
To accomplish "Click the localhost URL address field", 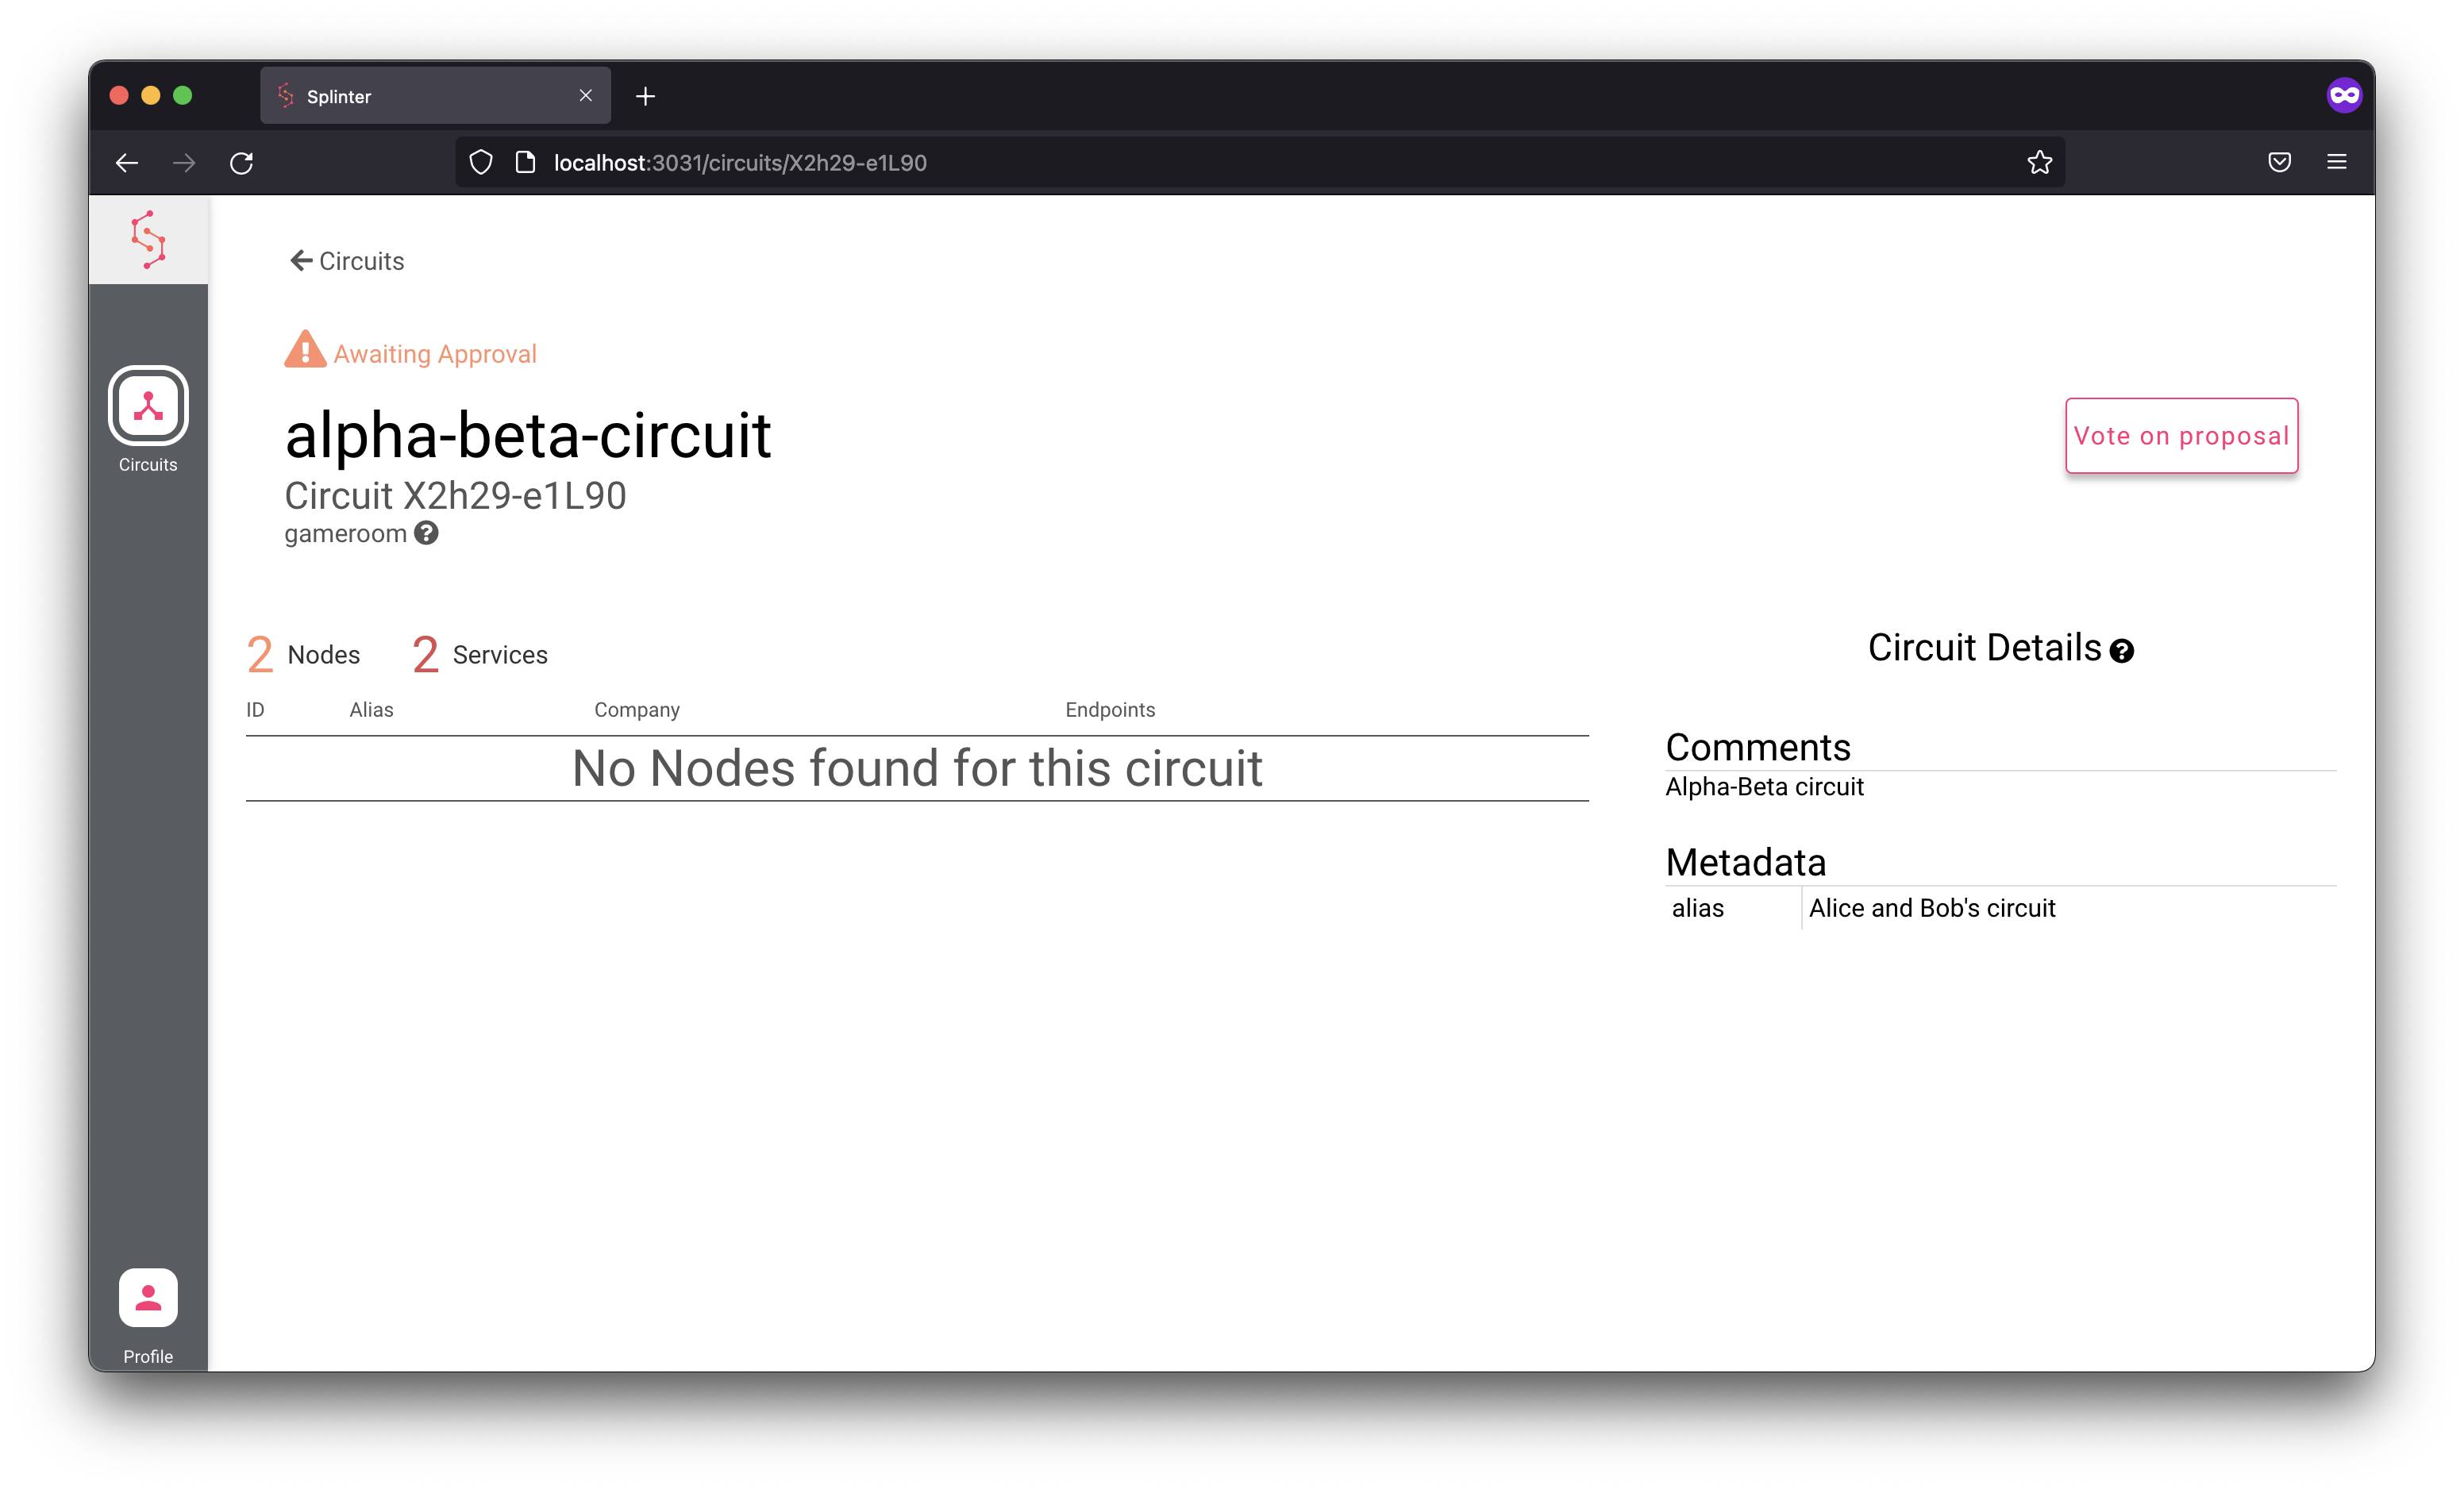I will 1260,162.
